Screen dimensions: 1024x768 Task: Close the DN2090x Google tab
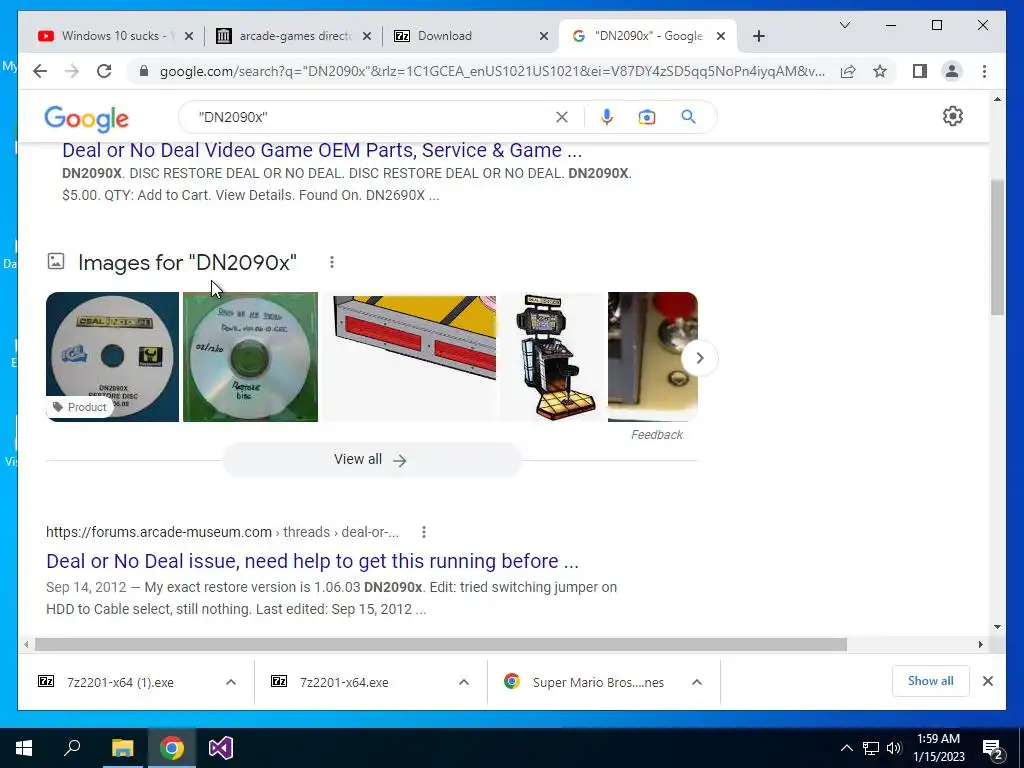[720, 36]
